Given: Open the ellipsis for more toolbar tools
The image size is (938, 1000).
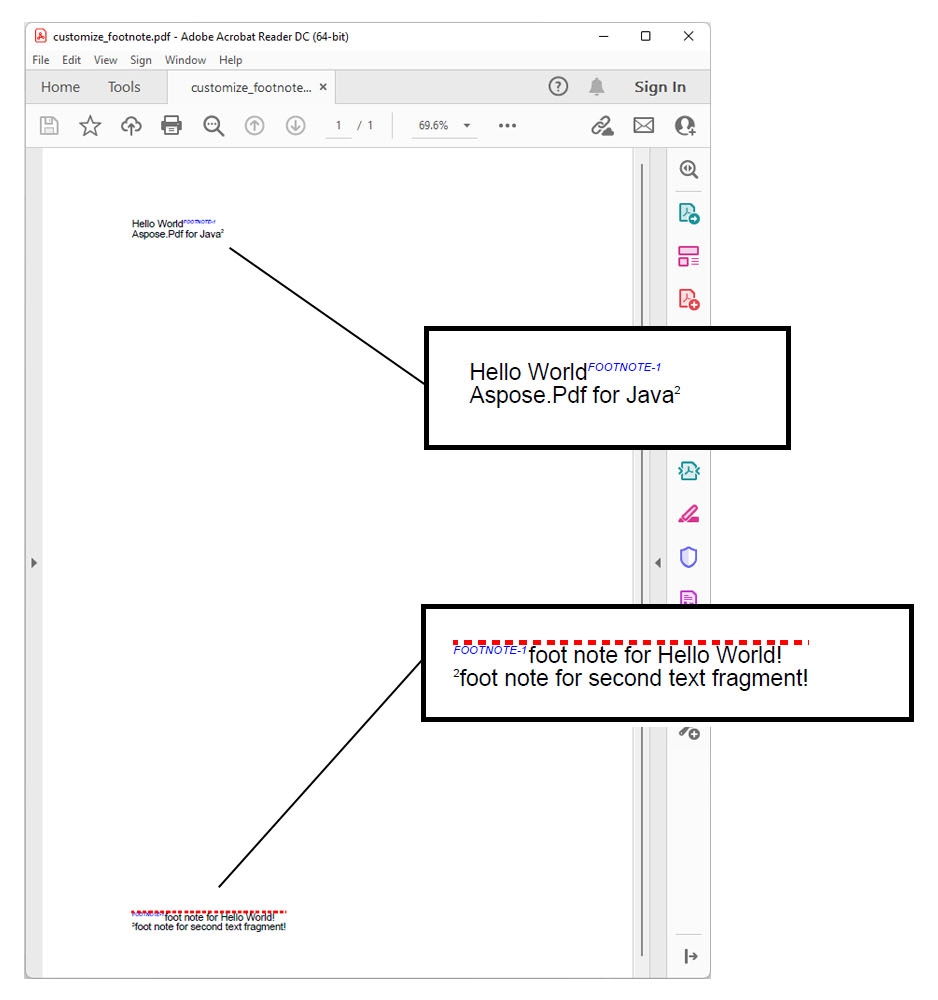Looking at the screenshot, I should coord(507,125).
